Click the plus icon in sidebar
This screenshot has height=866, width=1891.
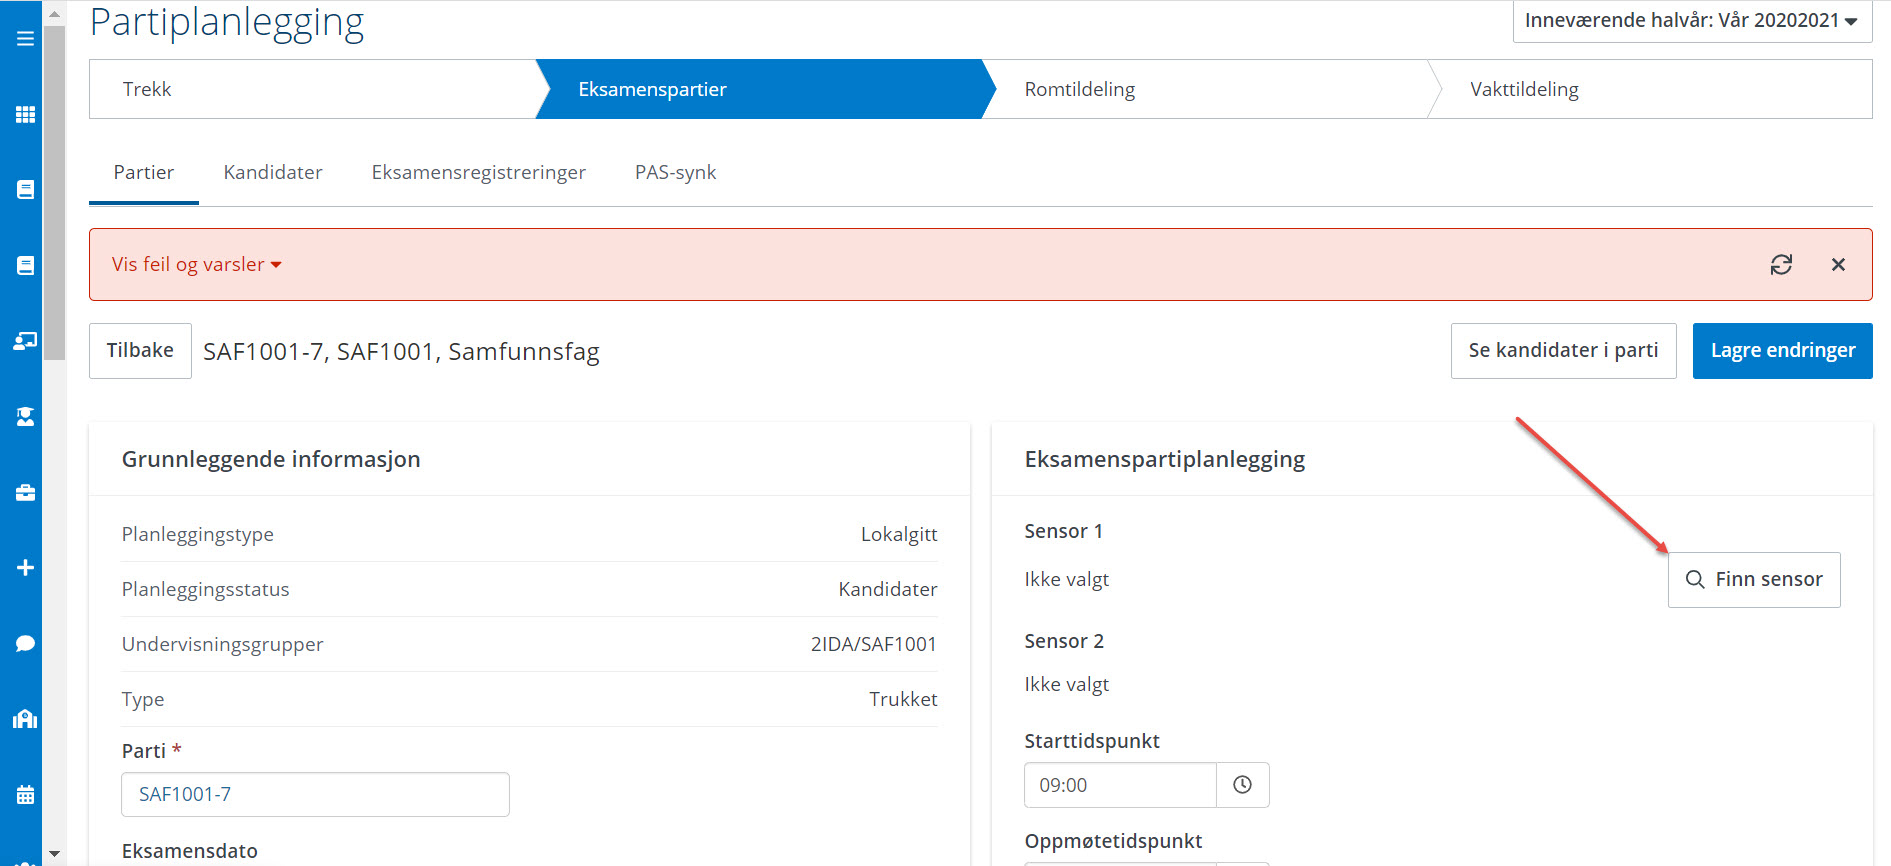25,568
